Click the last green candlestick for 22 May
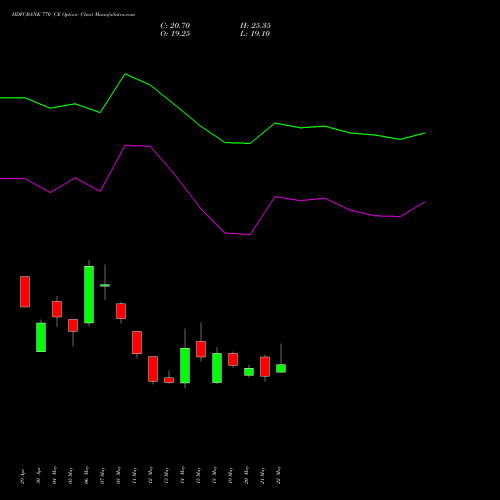Screen dimensions: 500x500 281,368
